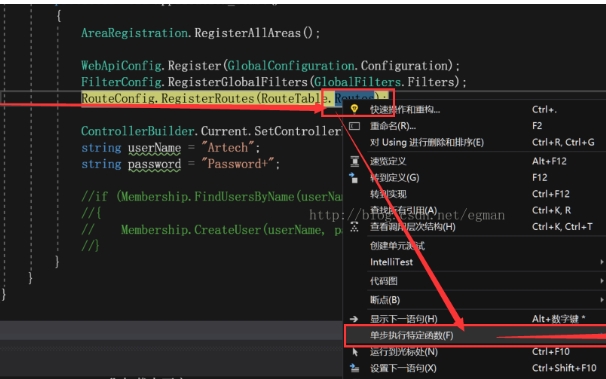Click FilterConfig in the code
The image size is (606, 379).
(x=121, y=82)
